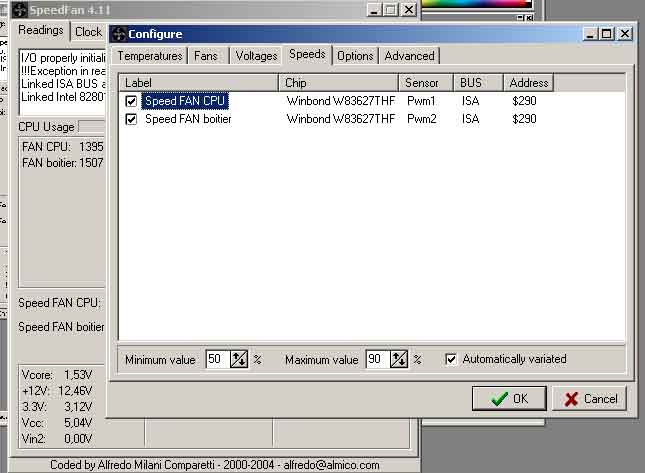Close the Configure dialog with X
The width and height of the screenshot is (645, 473).
625,34
